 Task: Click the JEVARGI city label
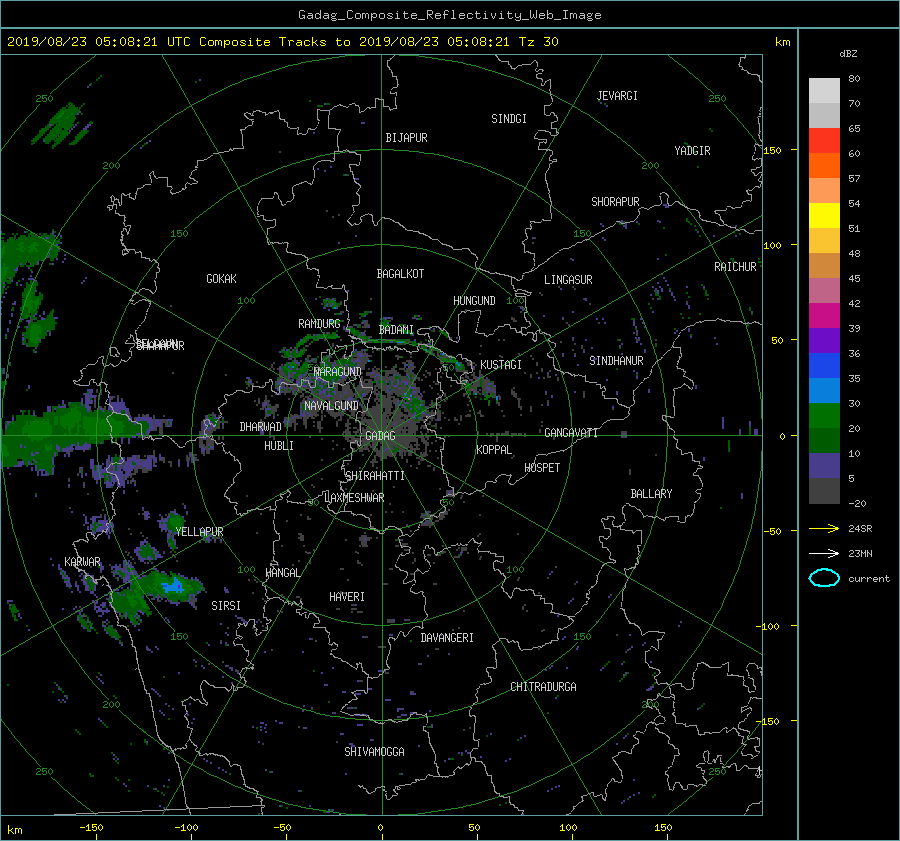pyautogui.click(x=617, y=96)
